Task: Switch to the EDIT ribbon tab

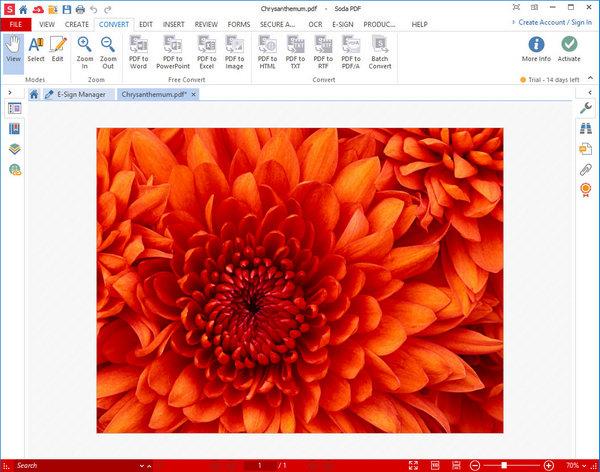Action: [146, 24]
